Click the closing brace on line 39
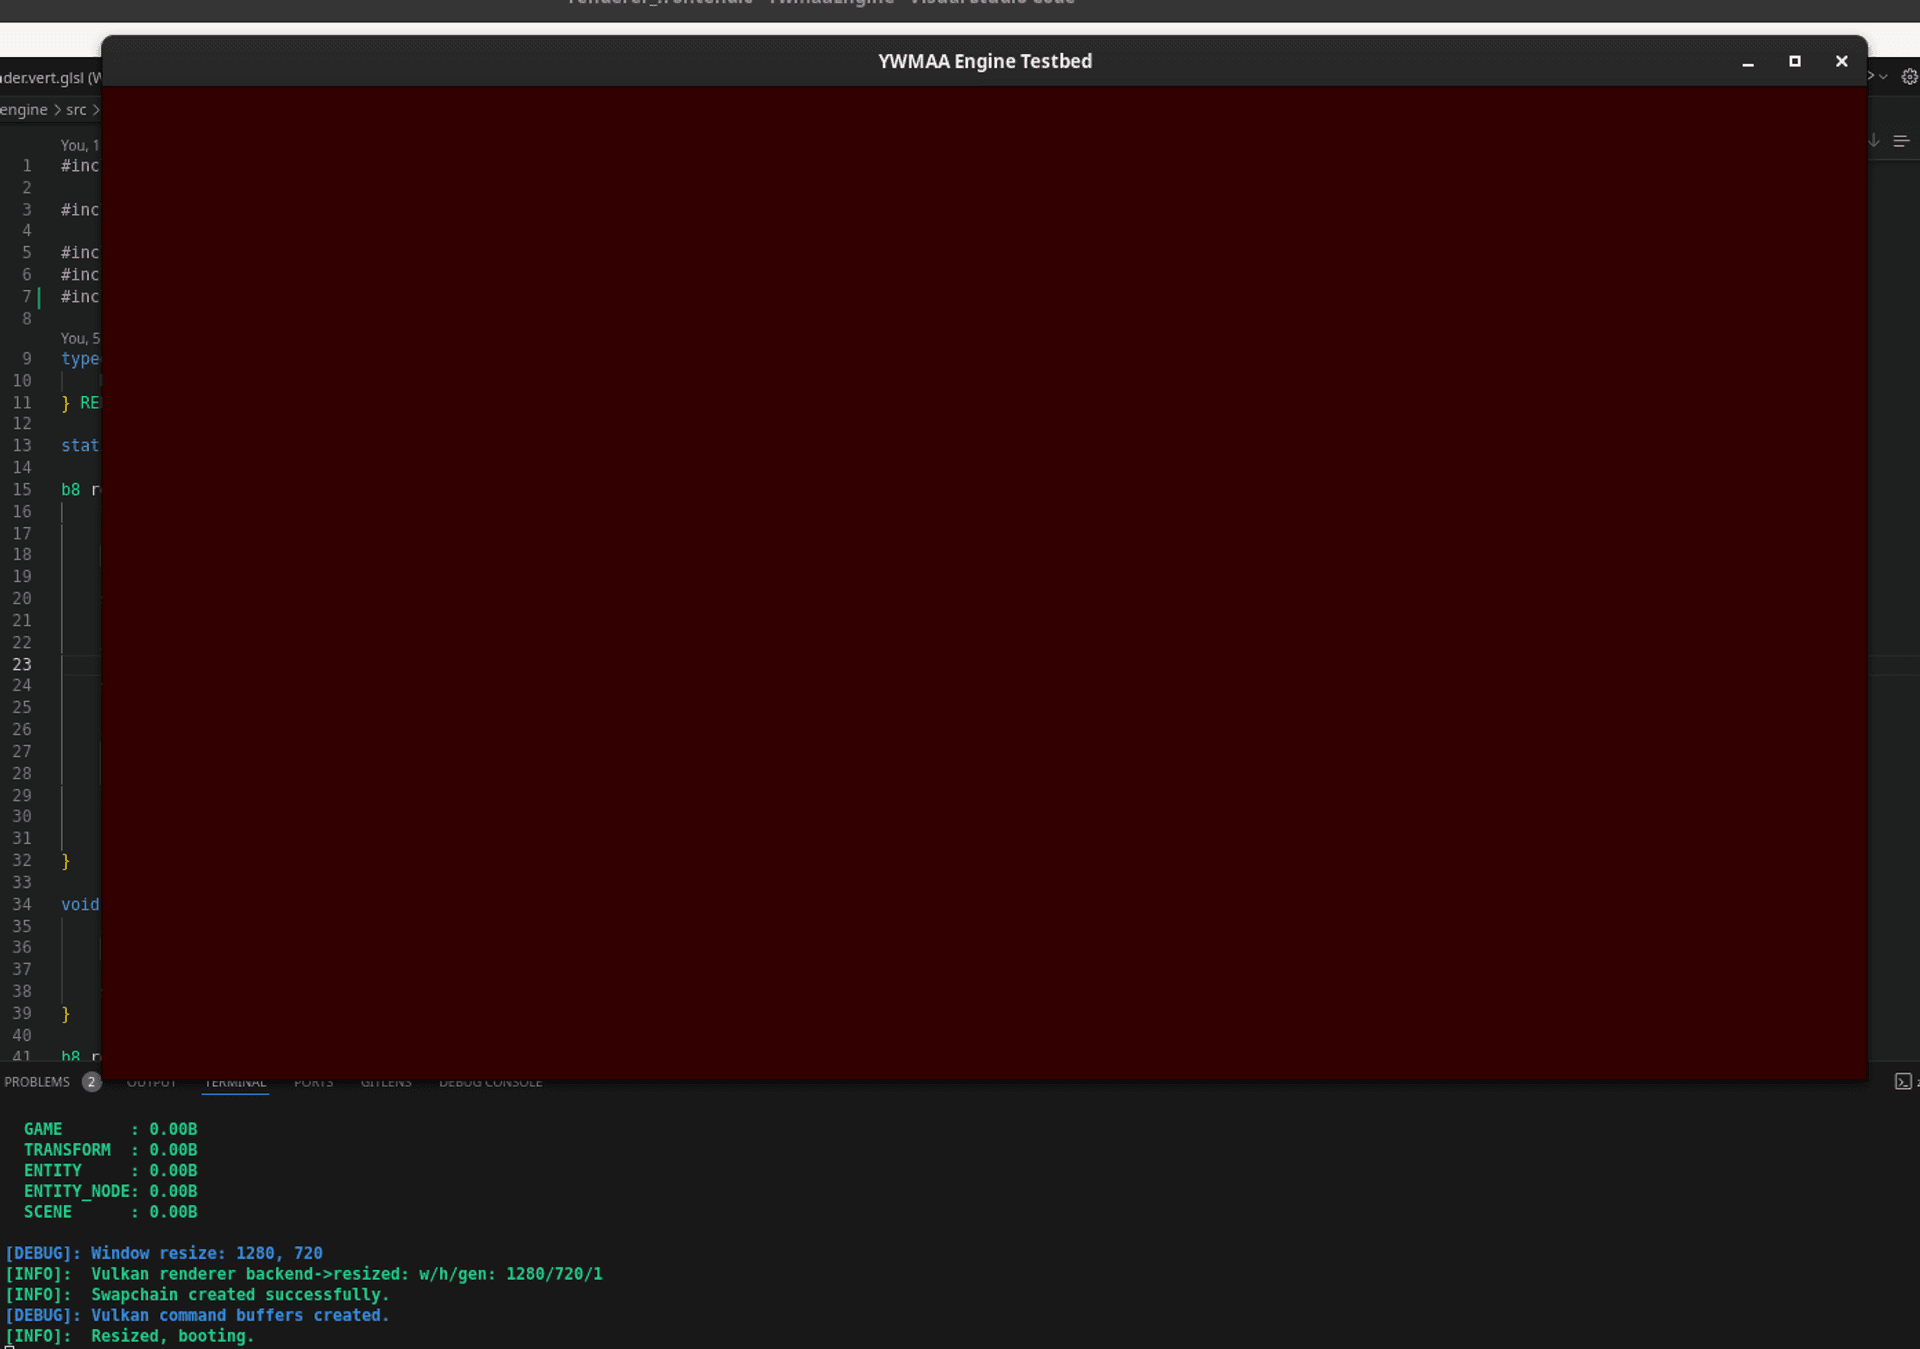Screen dimensions: 1920x1349 click(66, 1014)
